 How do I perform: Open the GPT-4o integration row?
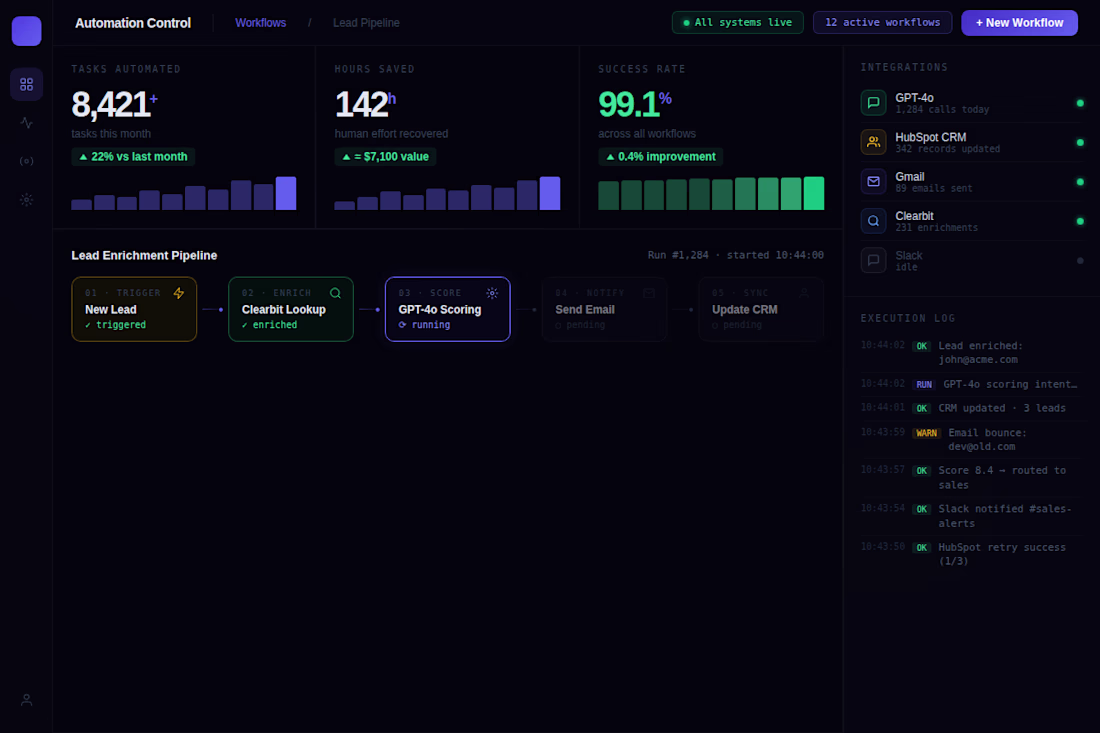pos(972,103)
